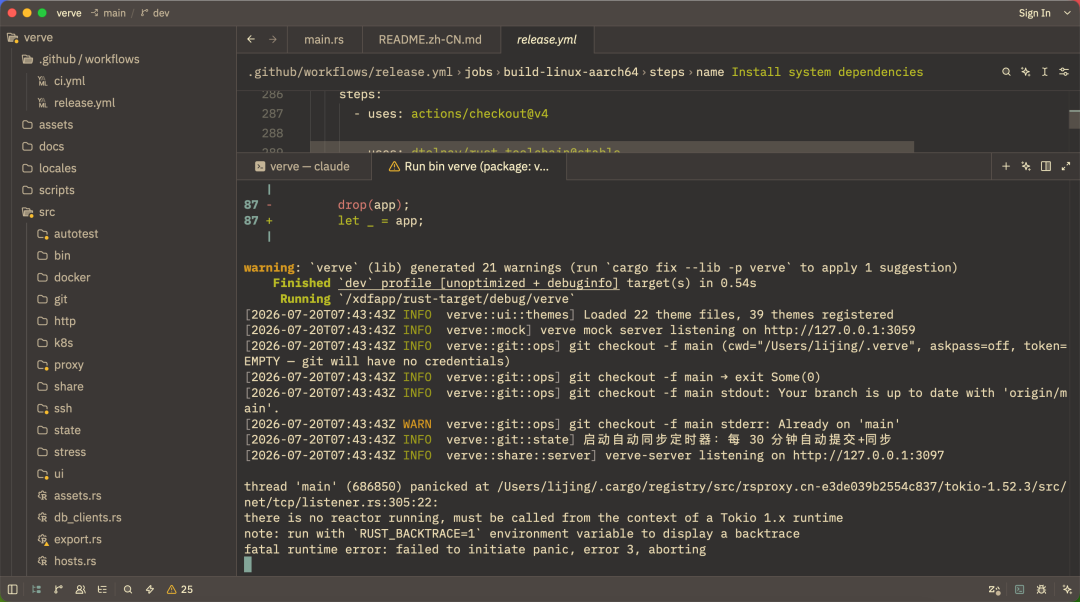Click the buffer search magnifier icon
Viewport: 1080px width, 602px height.
coord(1006,72)
